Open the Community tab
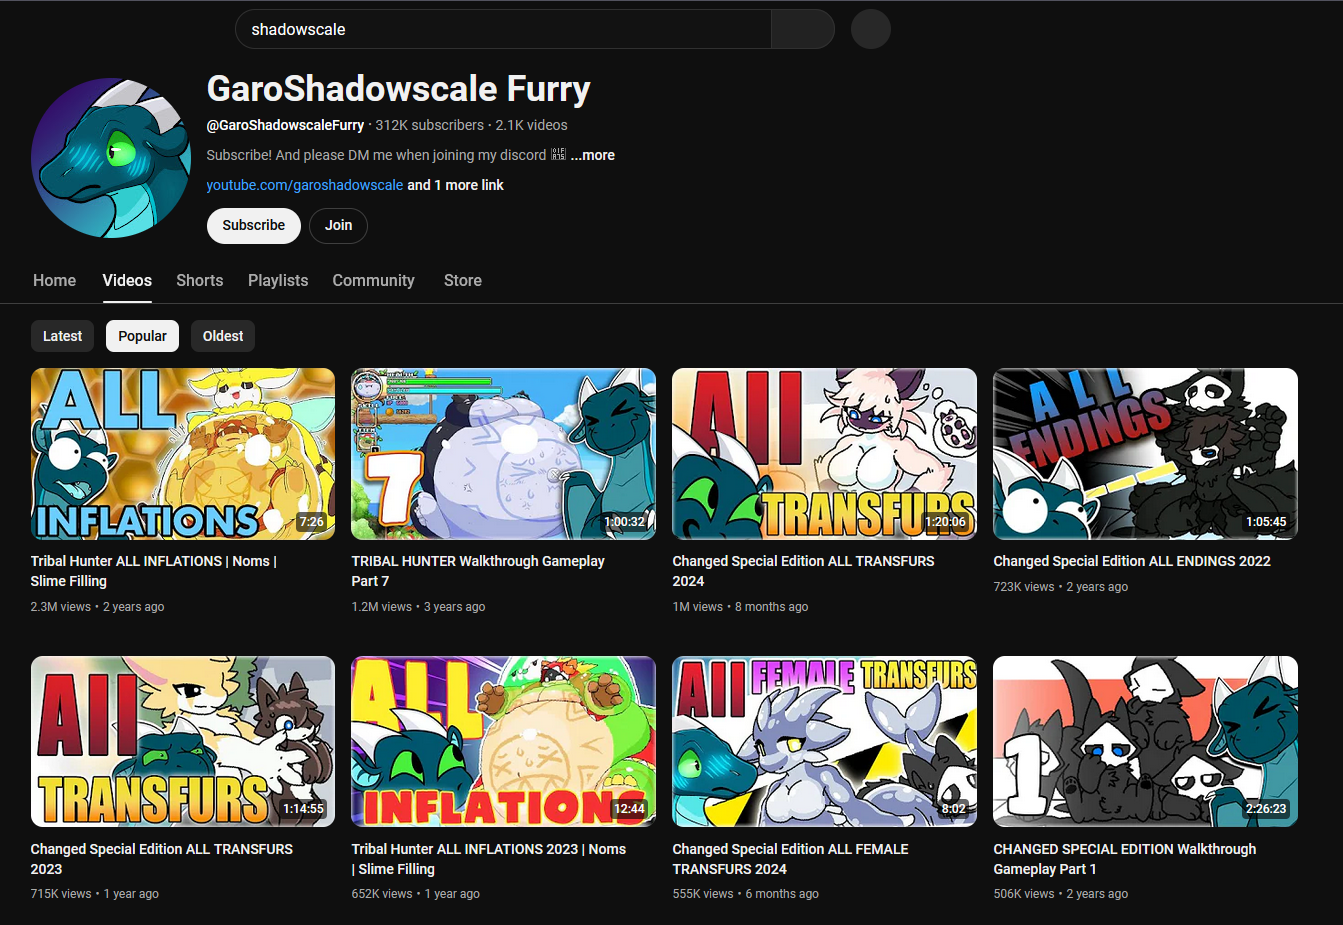The image size is (1343, 925). (373, 281)
